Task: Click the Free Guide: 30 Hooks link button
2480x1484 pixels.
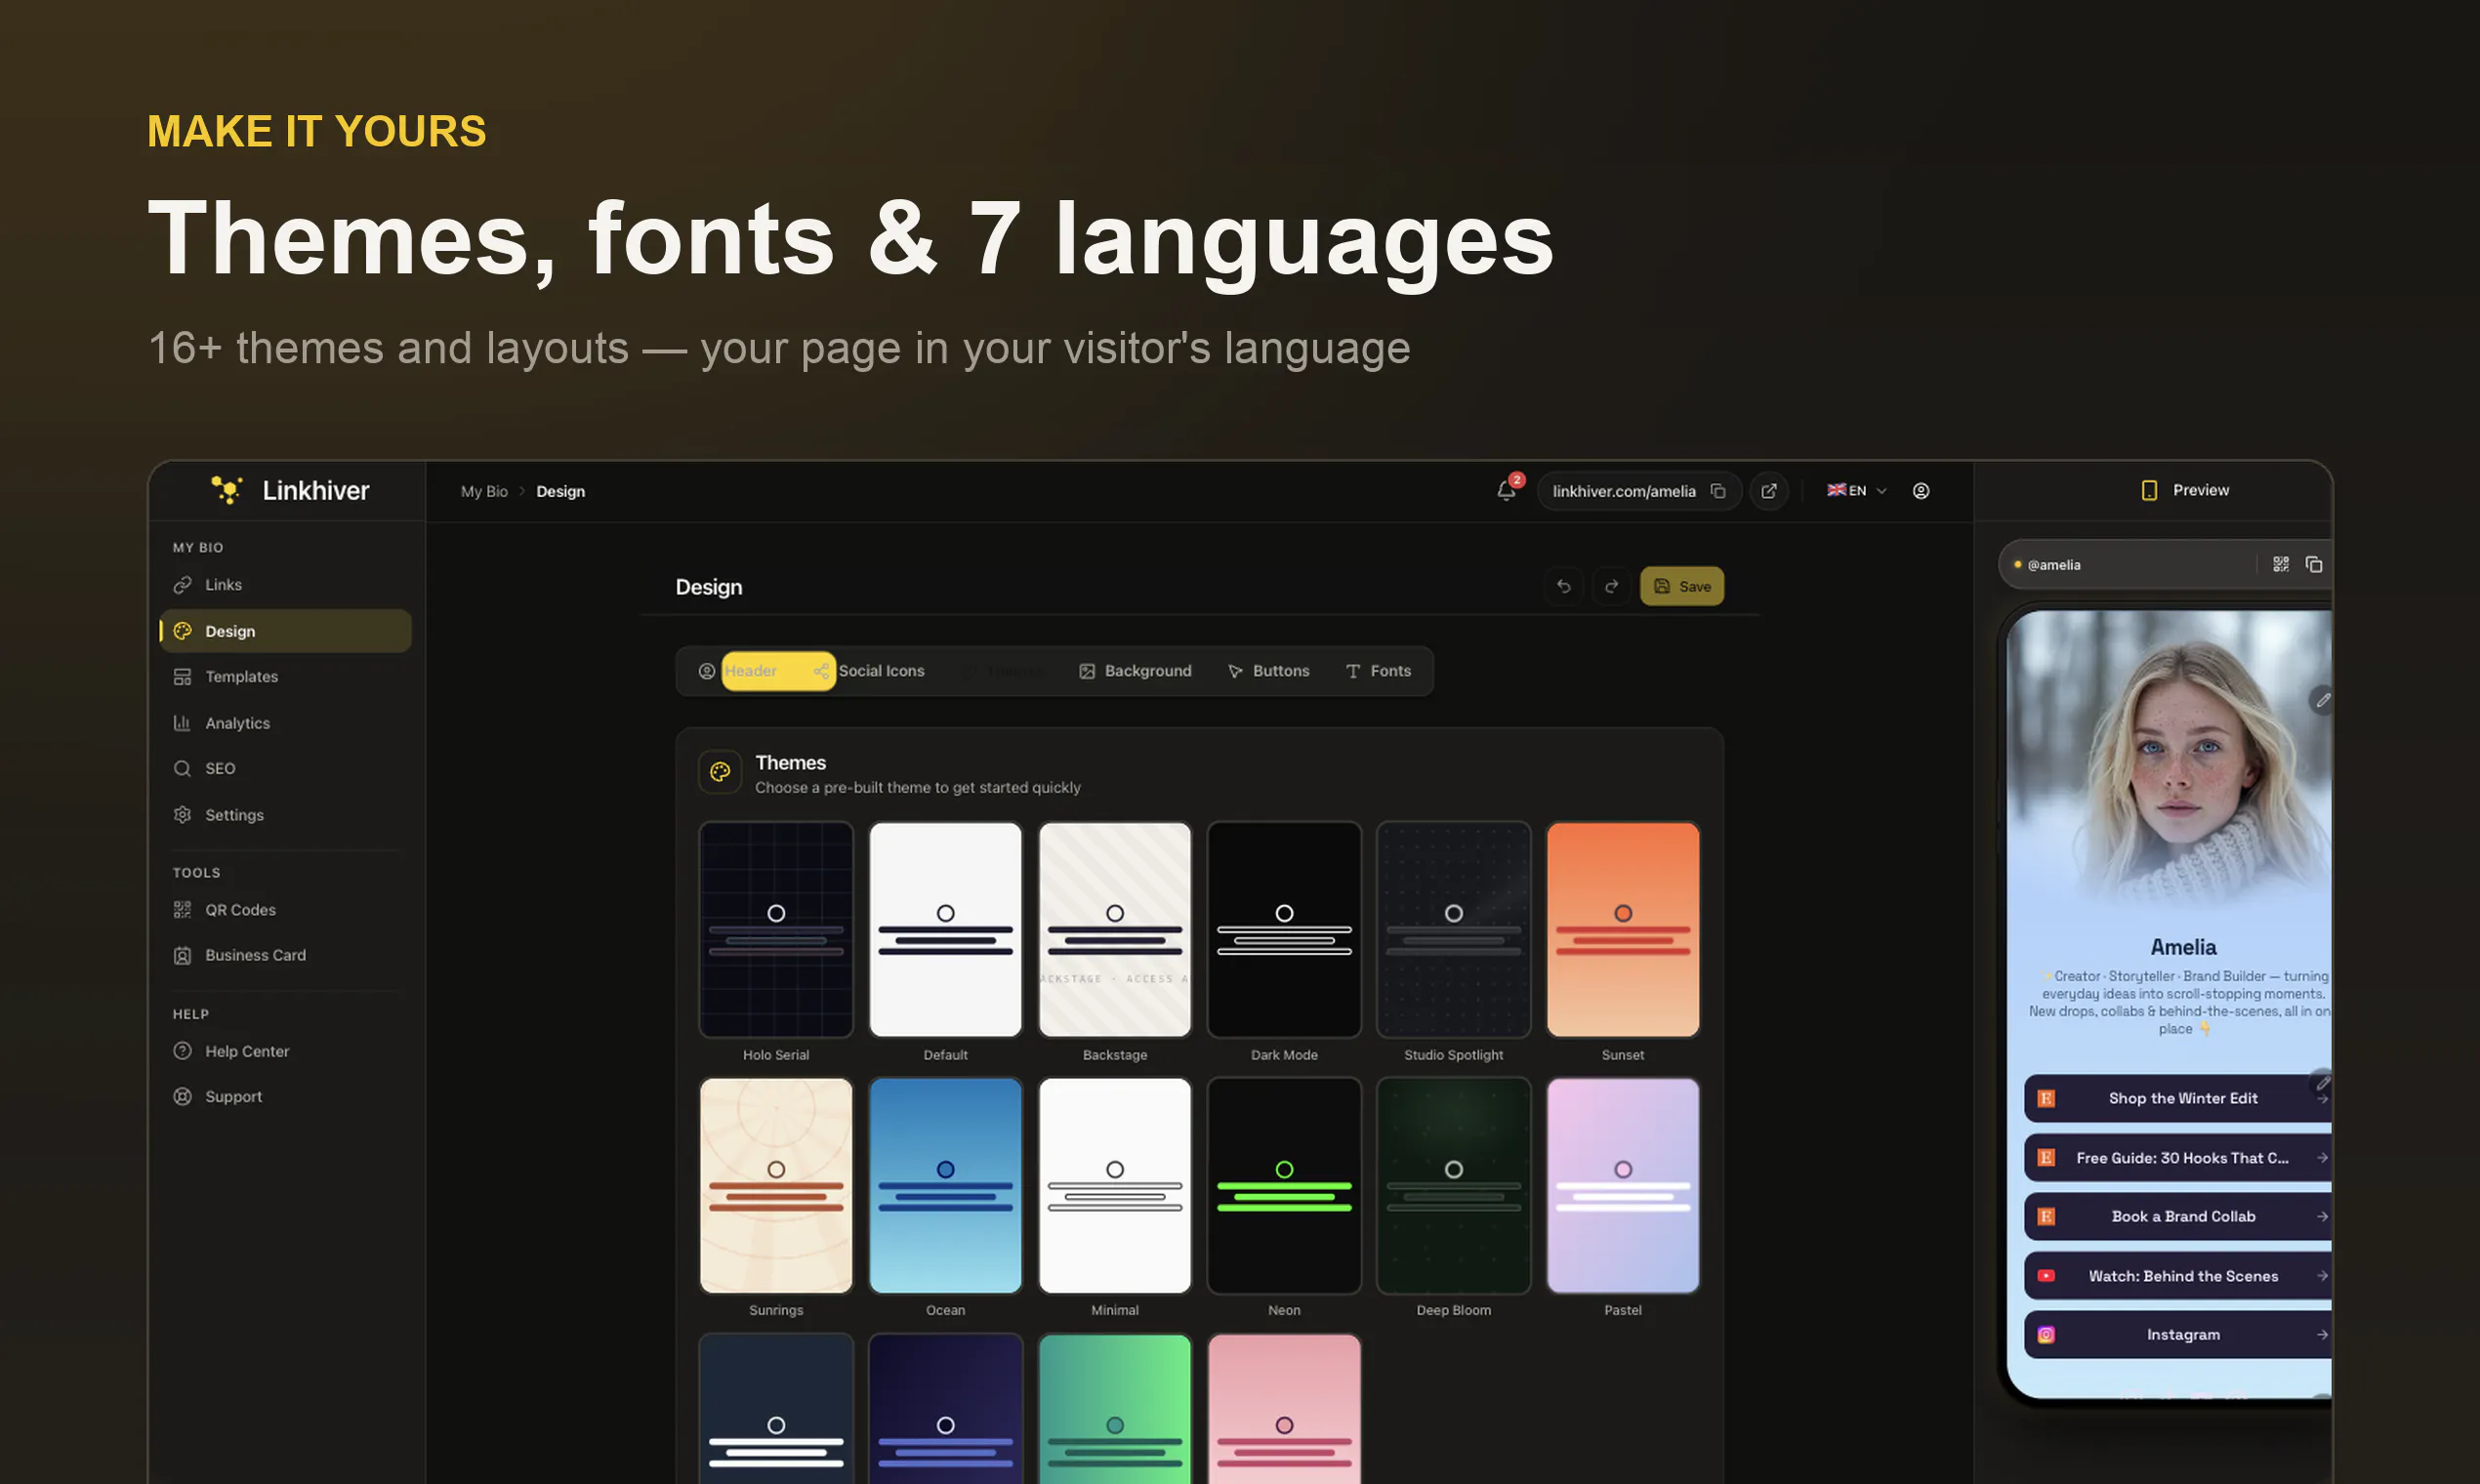Action: coord(2178,1158)
